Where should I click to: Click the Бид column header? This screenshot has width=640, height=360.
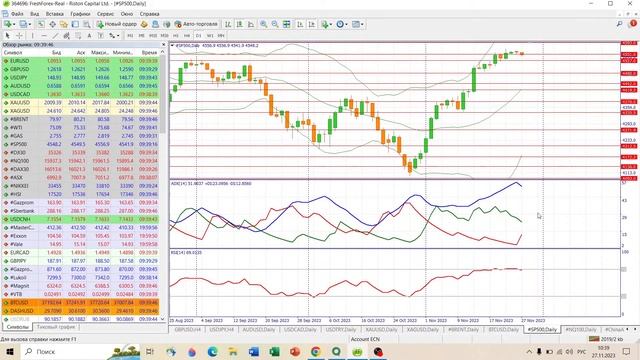[x=56, y=52]
